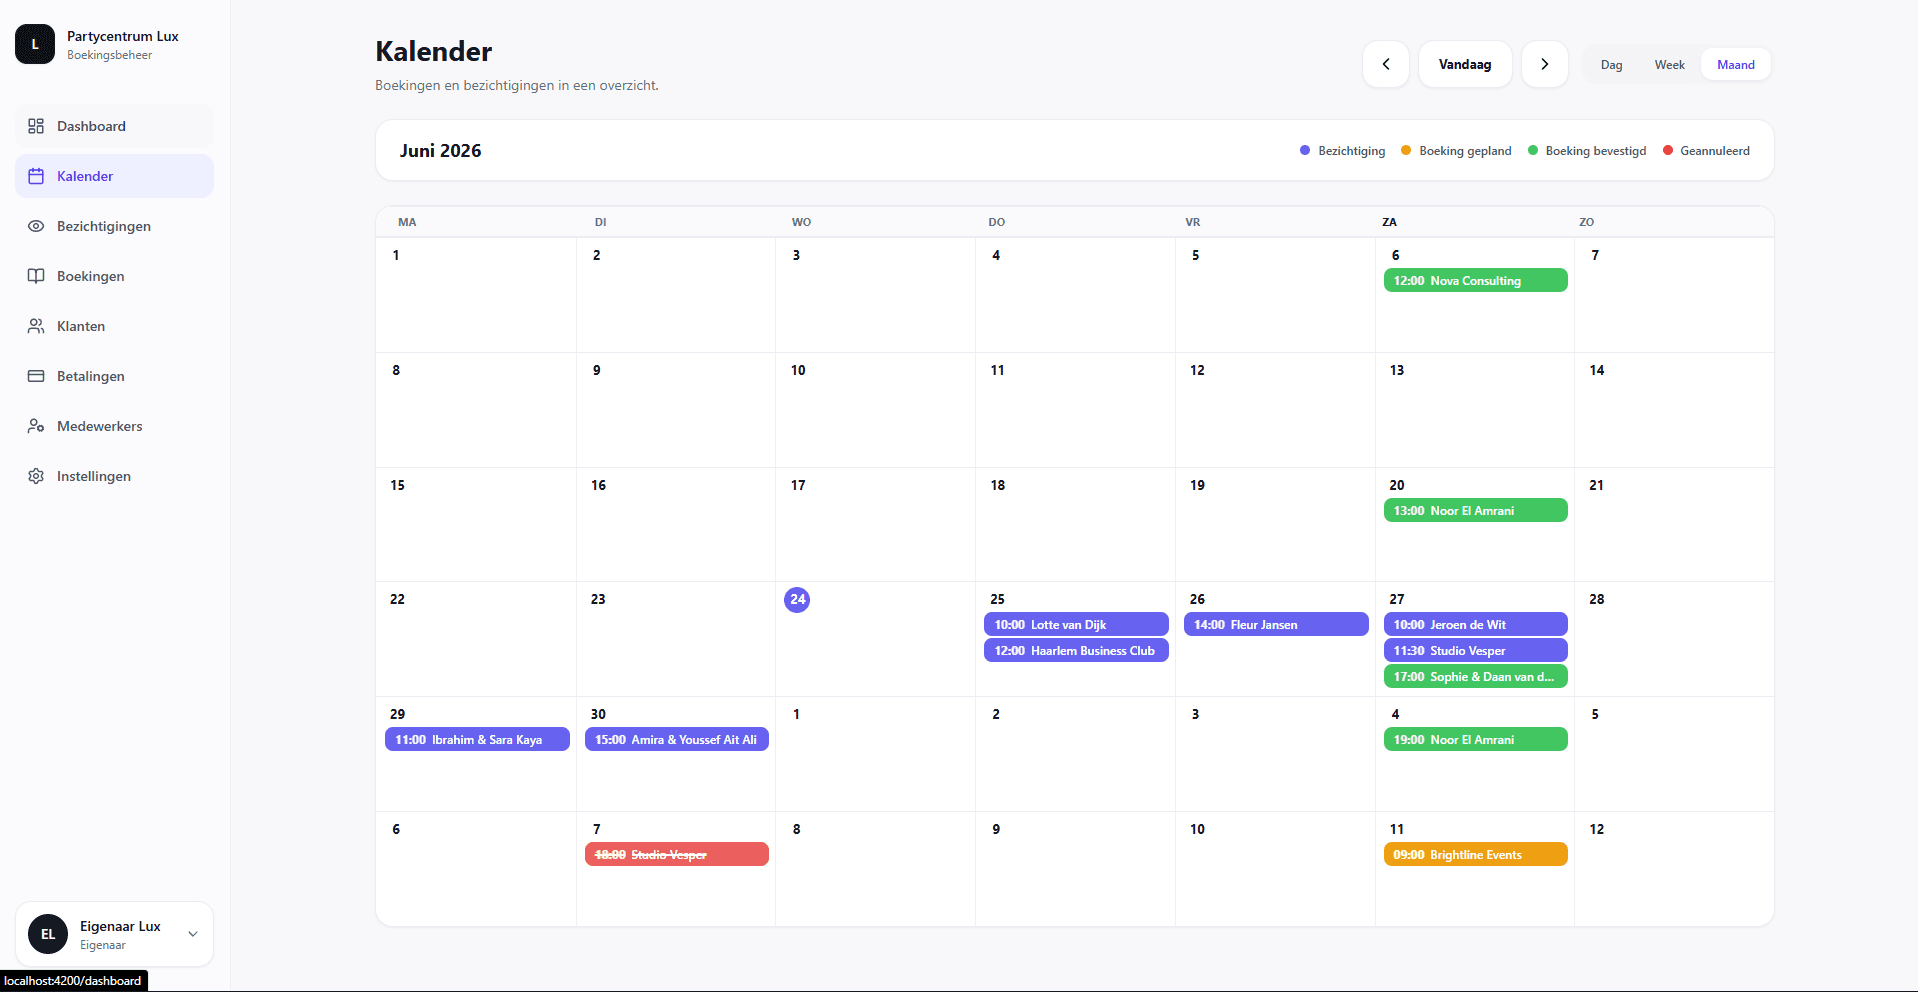The height and width of the screenshot is (992, 1918).
Task: Click the Vandaag button
Action: [1465, 64]
